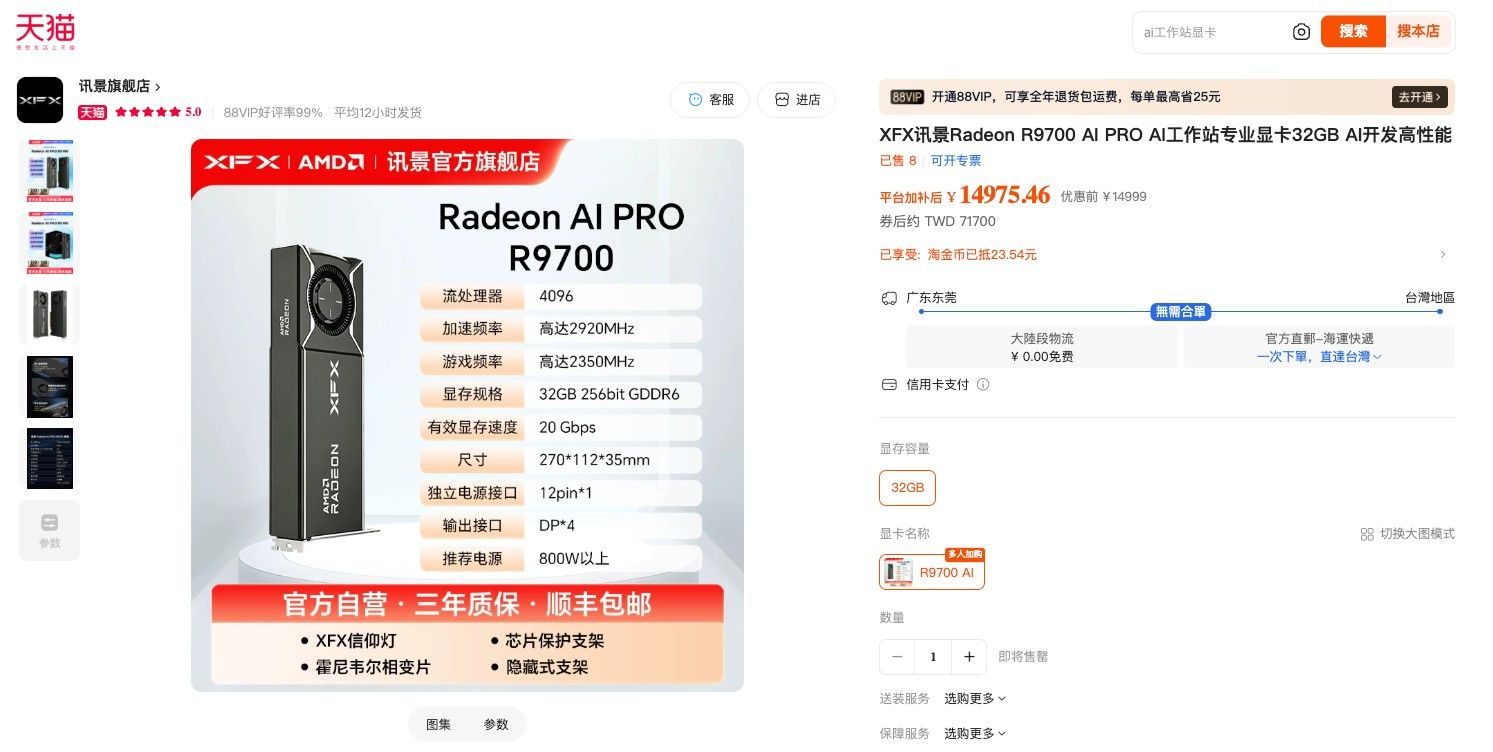Select the R9700 AI card option
This screenshot has height=752, width=1493.
pyautogui.click(x=932, y=572)
